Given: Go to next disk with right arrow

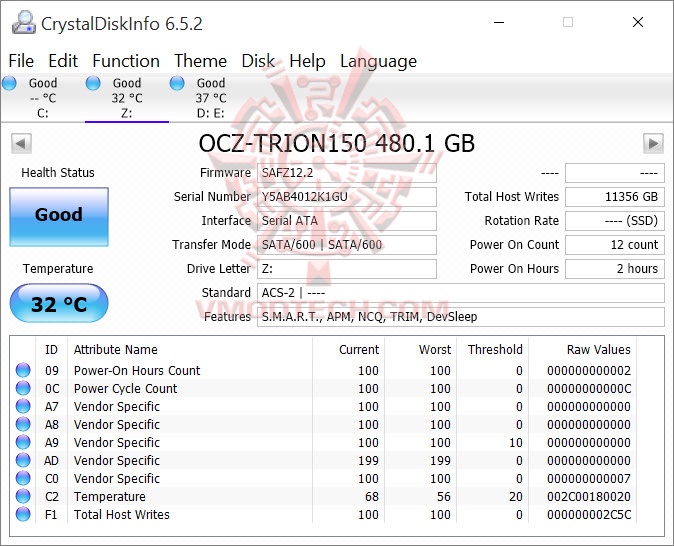Looking at the screenshot, I should tap(653, 143).
